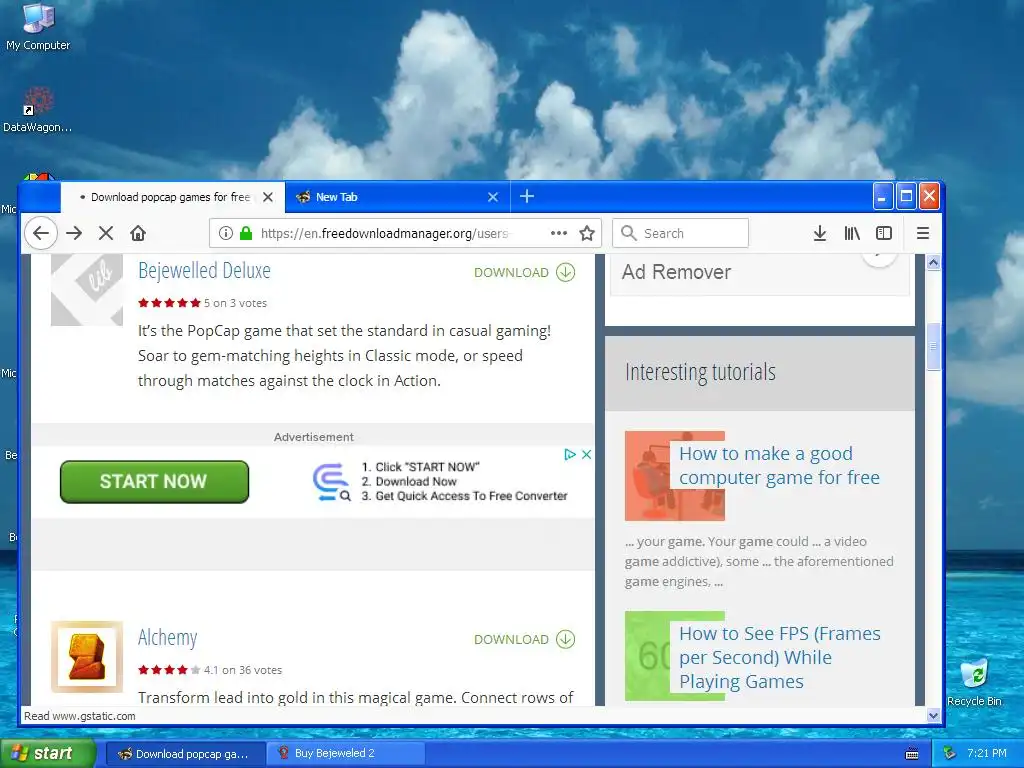View the green padlock connection details
Viewport: 1024px width, 768px height.
tap(246, 233)
